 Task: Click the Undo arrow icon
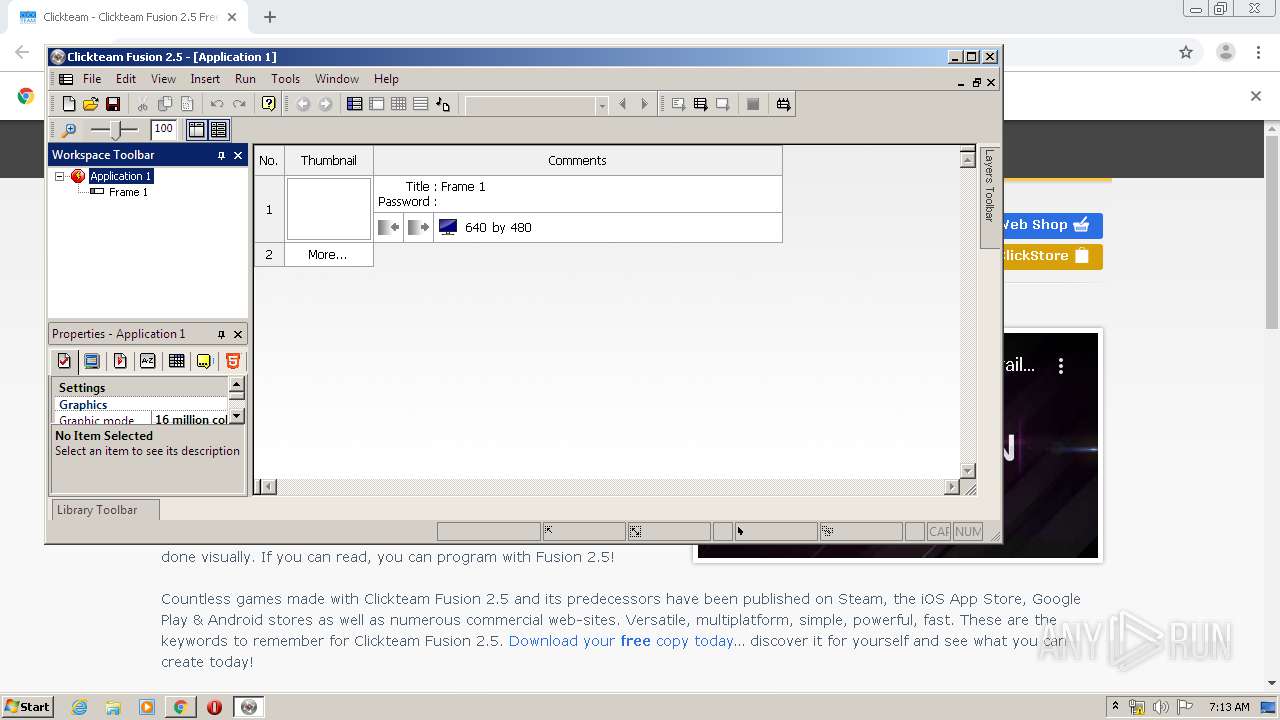[x=217, y=104]
